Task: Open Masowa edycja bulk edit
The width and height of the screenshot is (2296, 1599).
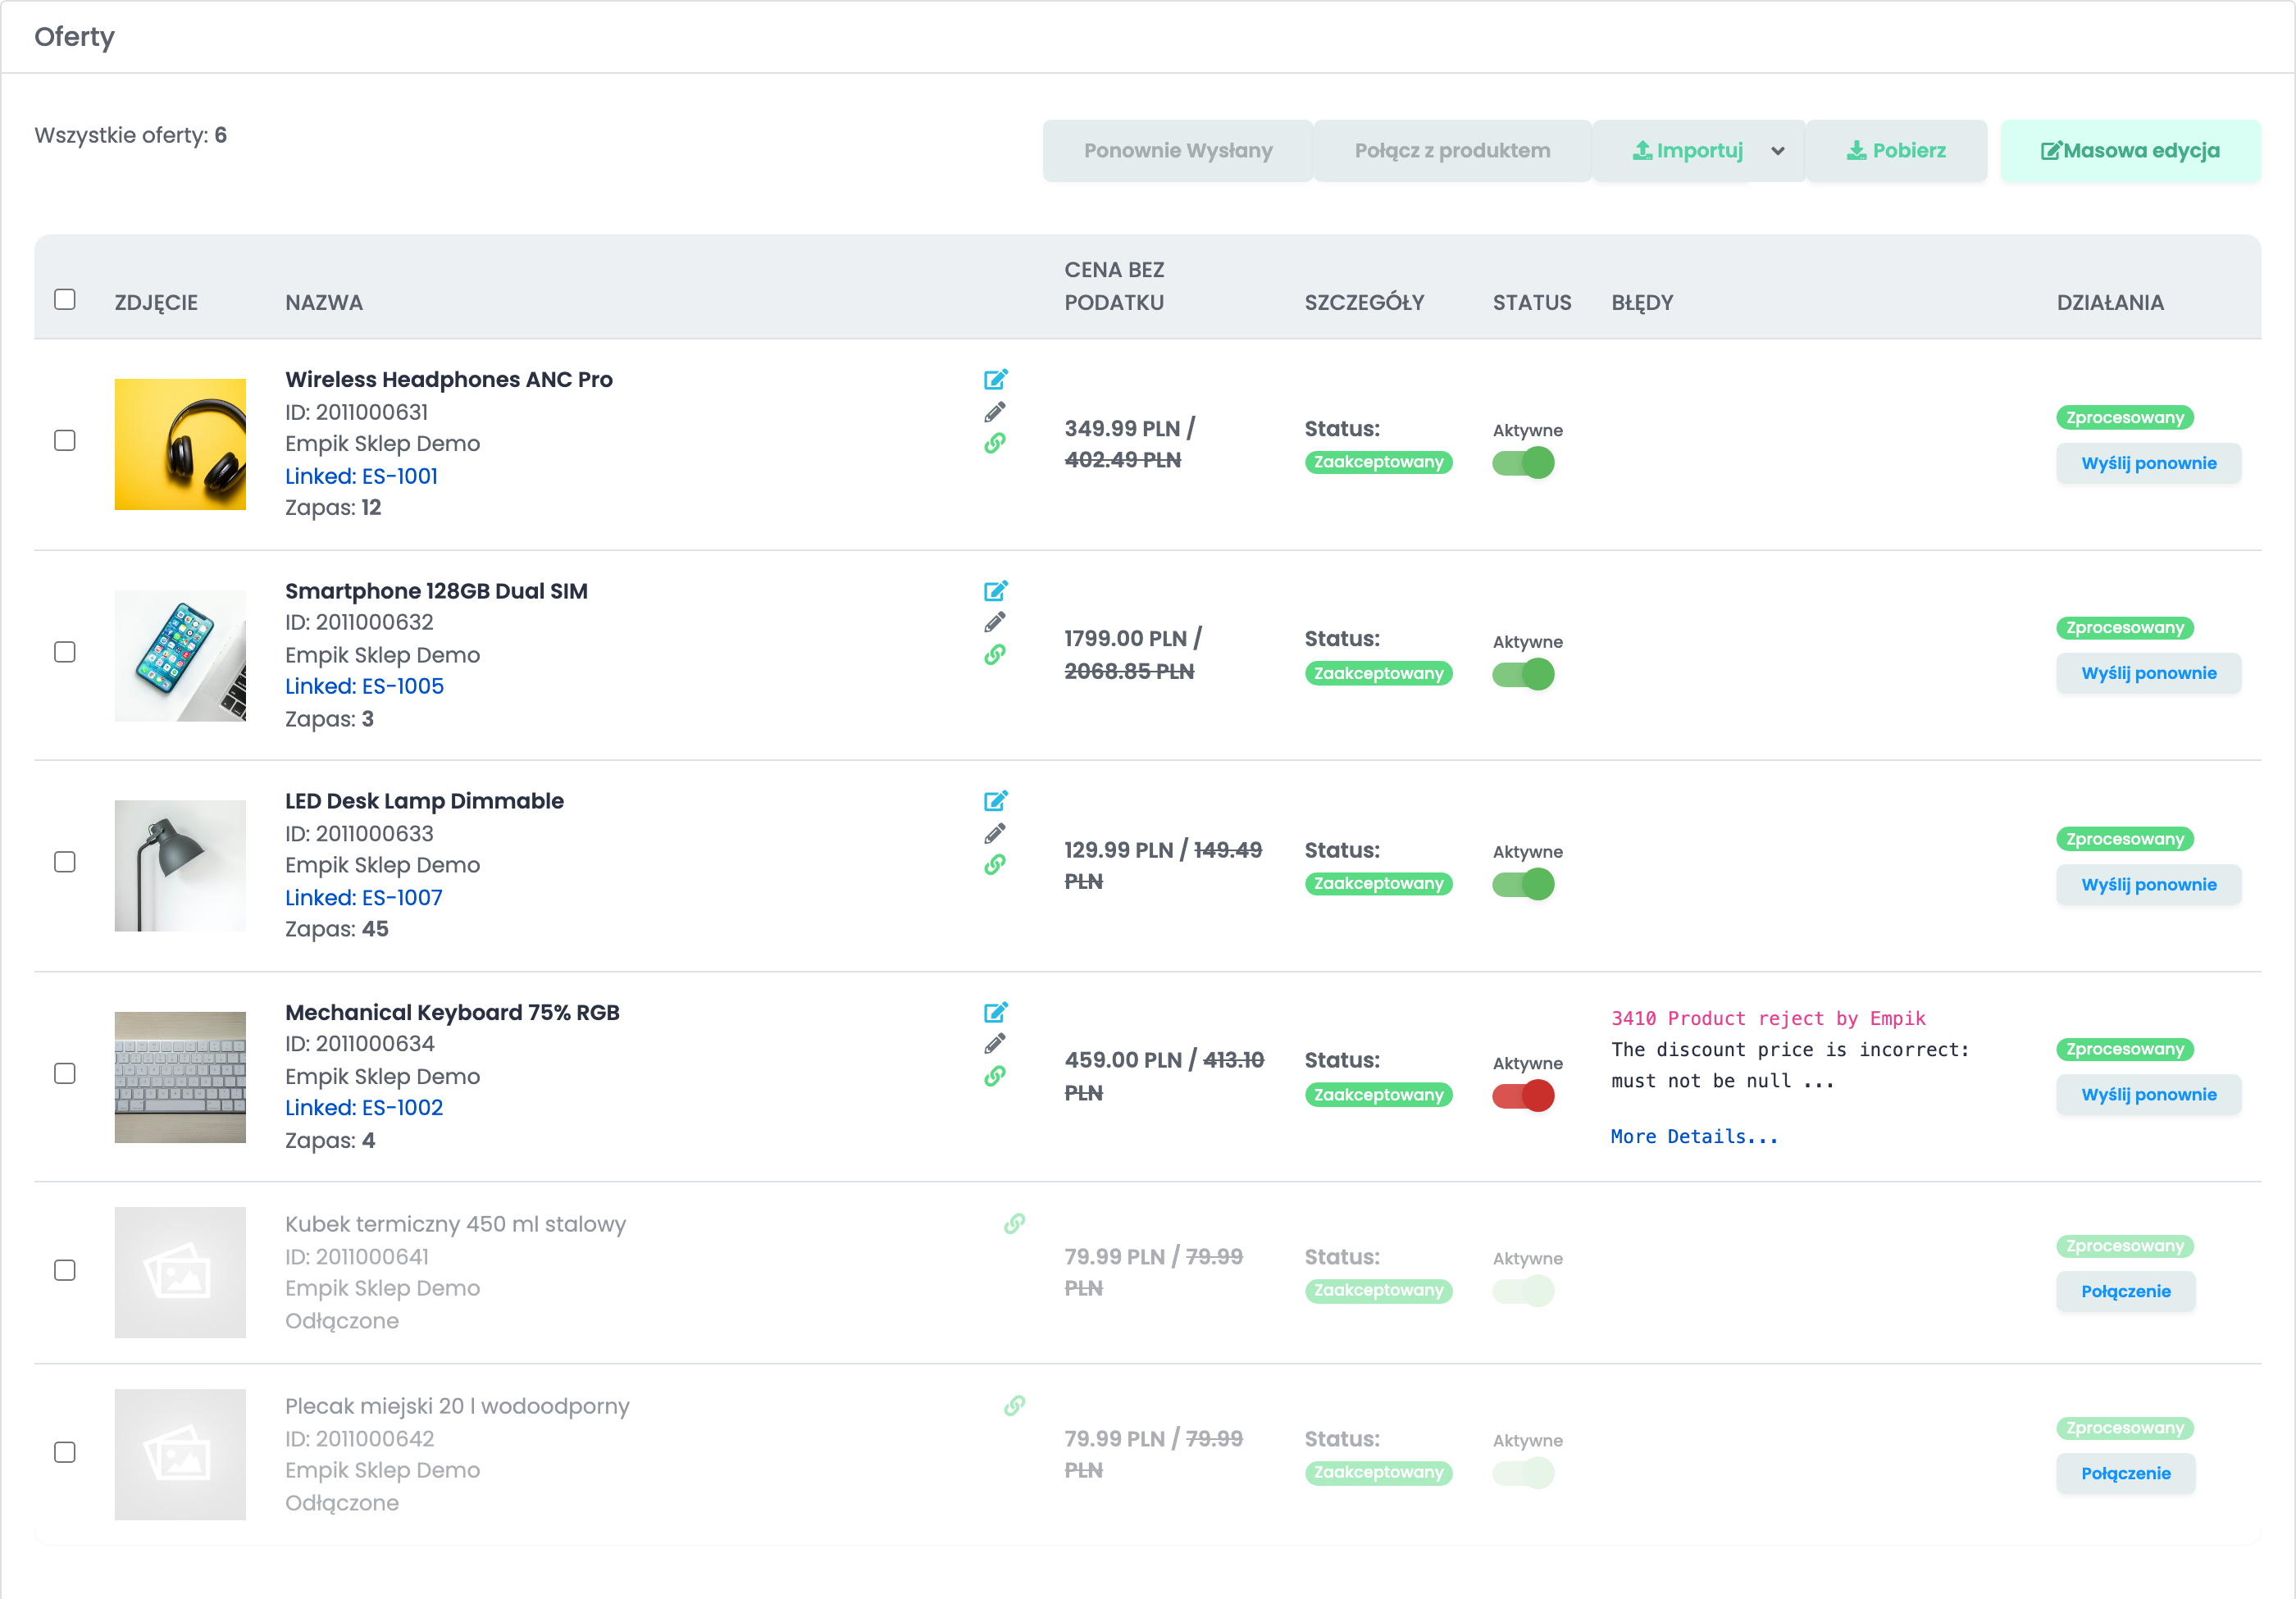Action: 2130,151
